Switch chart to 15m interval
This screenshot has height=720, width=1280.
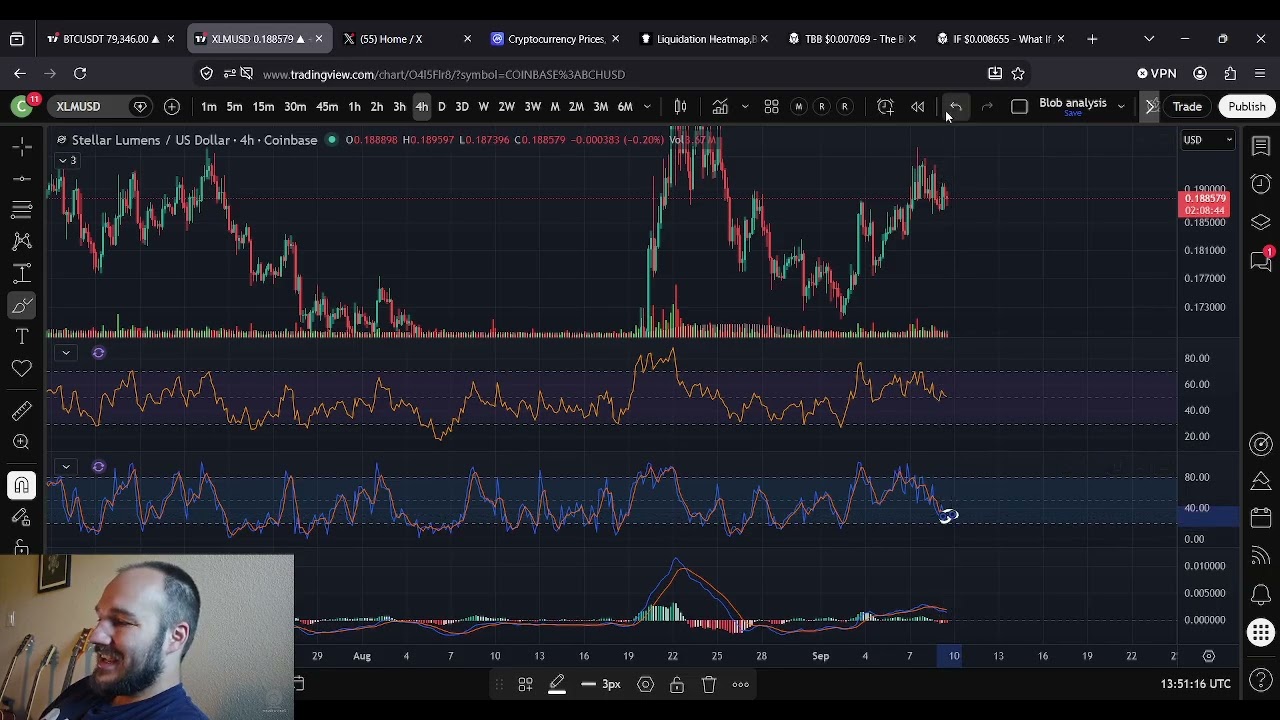[x=263, y=106]
